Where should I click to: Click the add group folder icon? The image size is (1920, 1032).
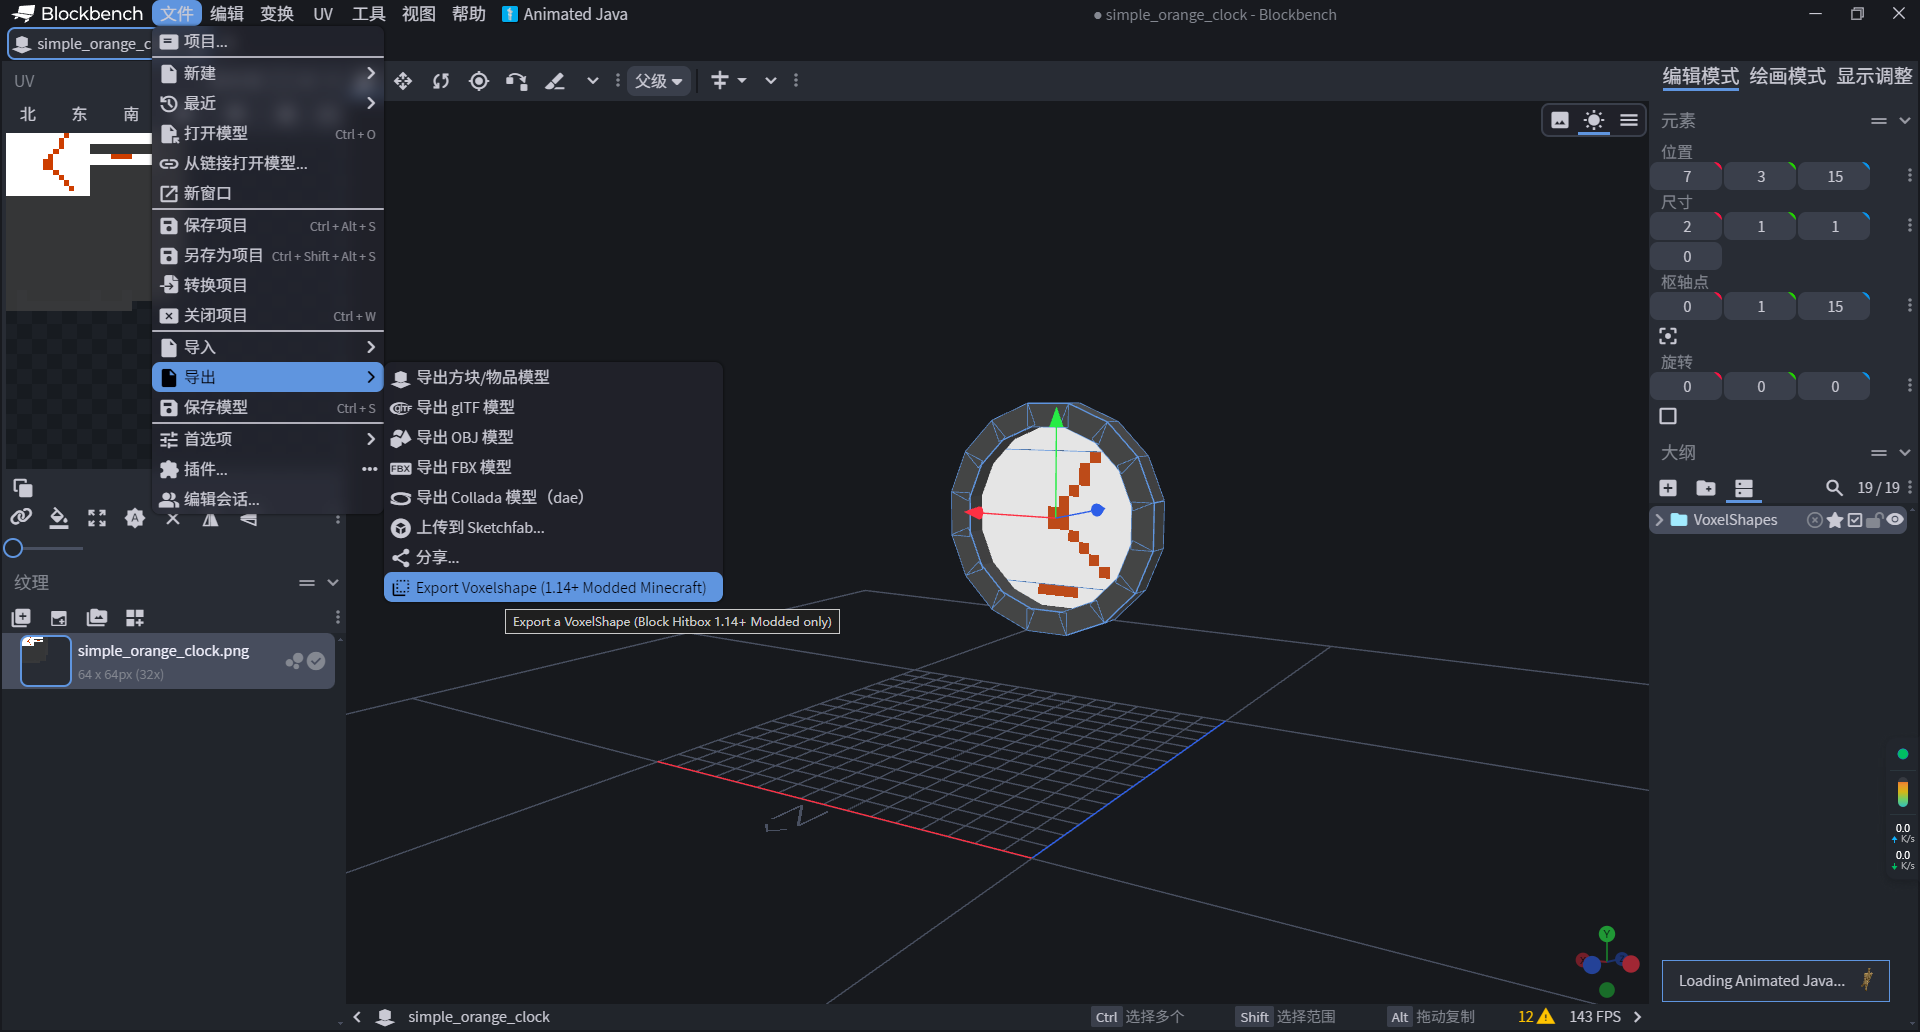tap(1706, 488)
